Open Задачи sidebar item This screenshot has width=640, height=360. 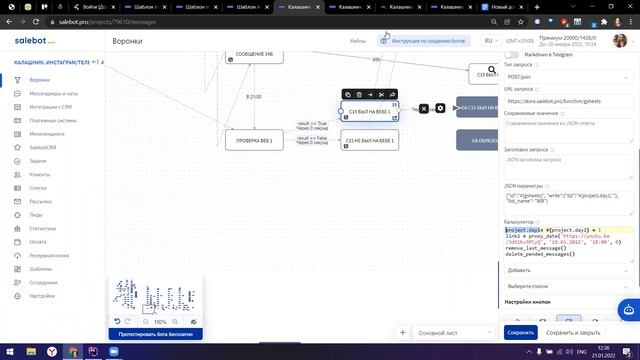point(38,161)
